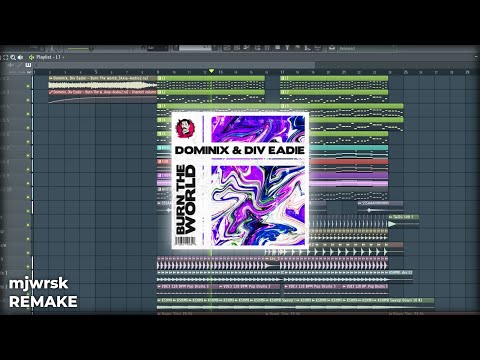Image resolution: width=480 pixels, height=360 pixels.
Task: Click the green playhead marker on timeline
Action: pyautogui.click(x=211, y=71)
